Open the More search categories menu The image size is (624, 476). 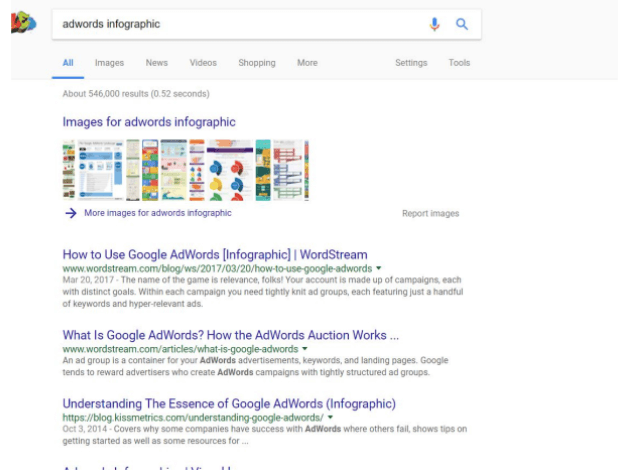pyautogui.click(x=307, y=63)
